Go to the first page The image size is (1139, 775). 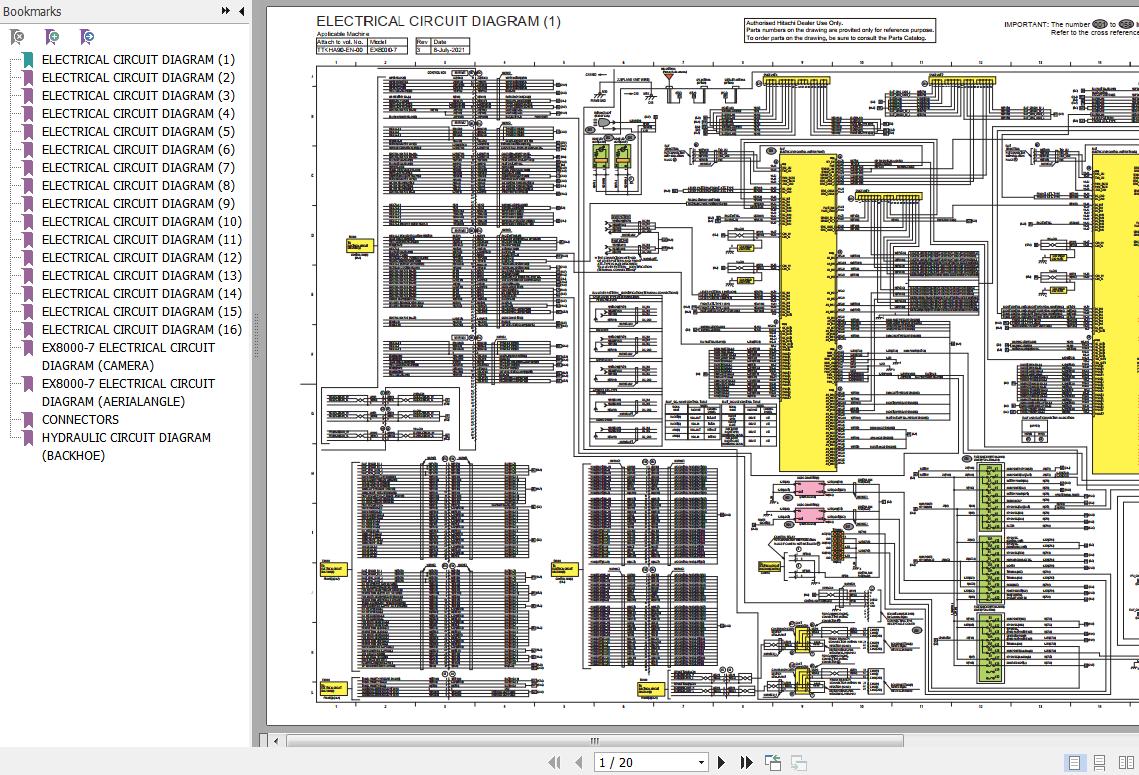554,763
